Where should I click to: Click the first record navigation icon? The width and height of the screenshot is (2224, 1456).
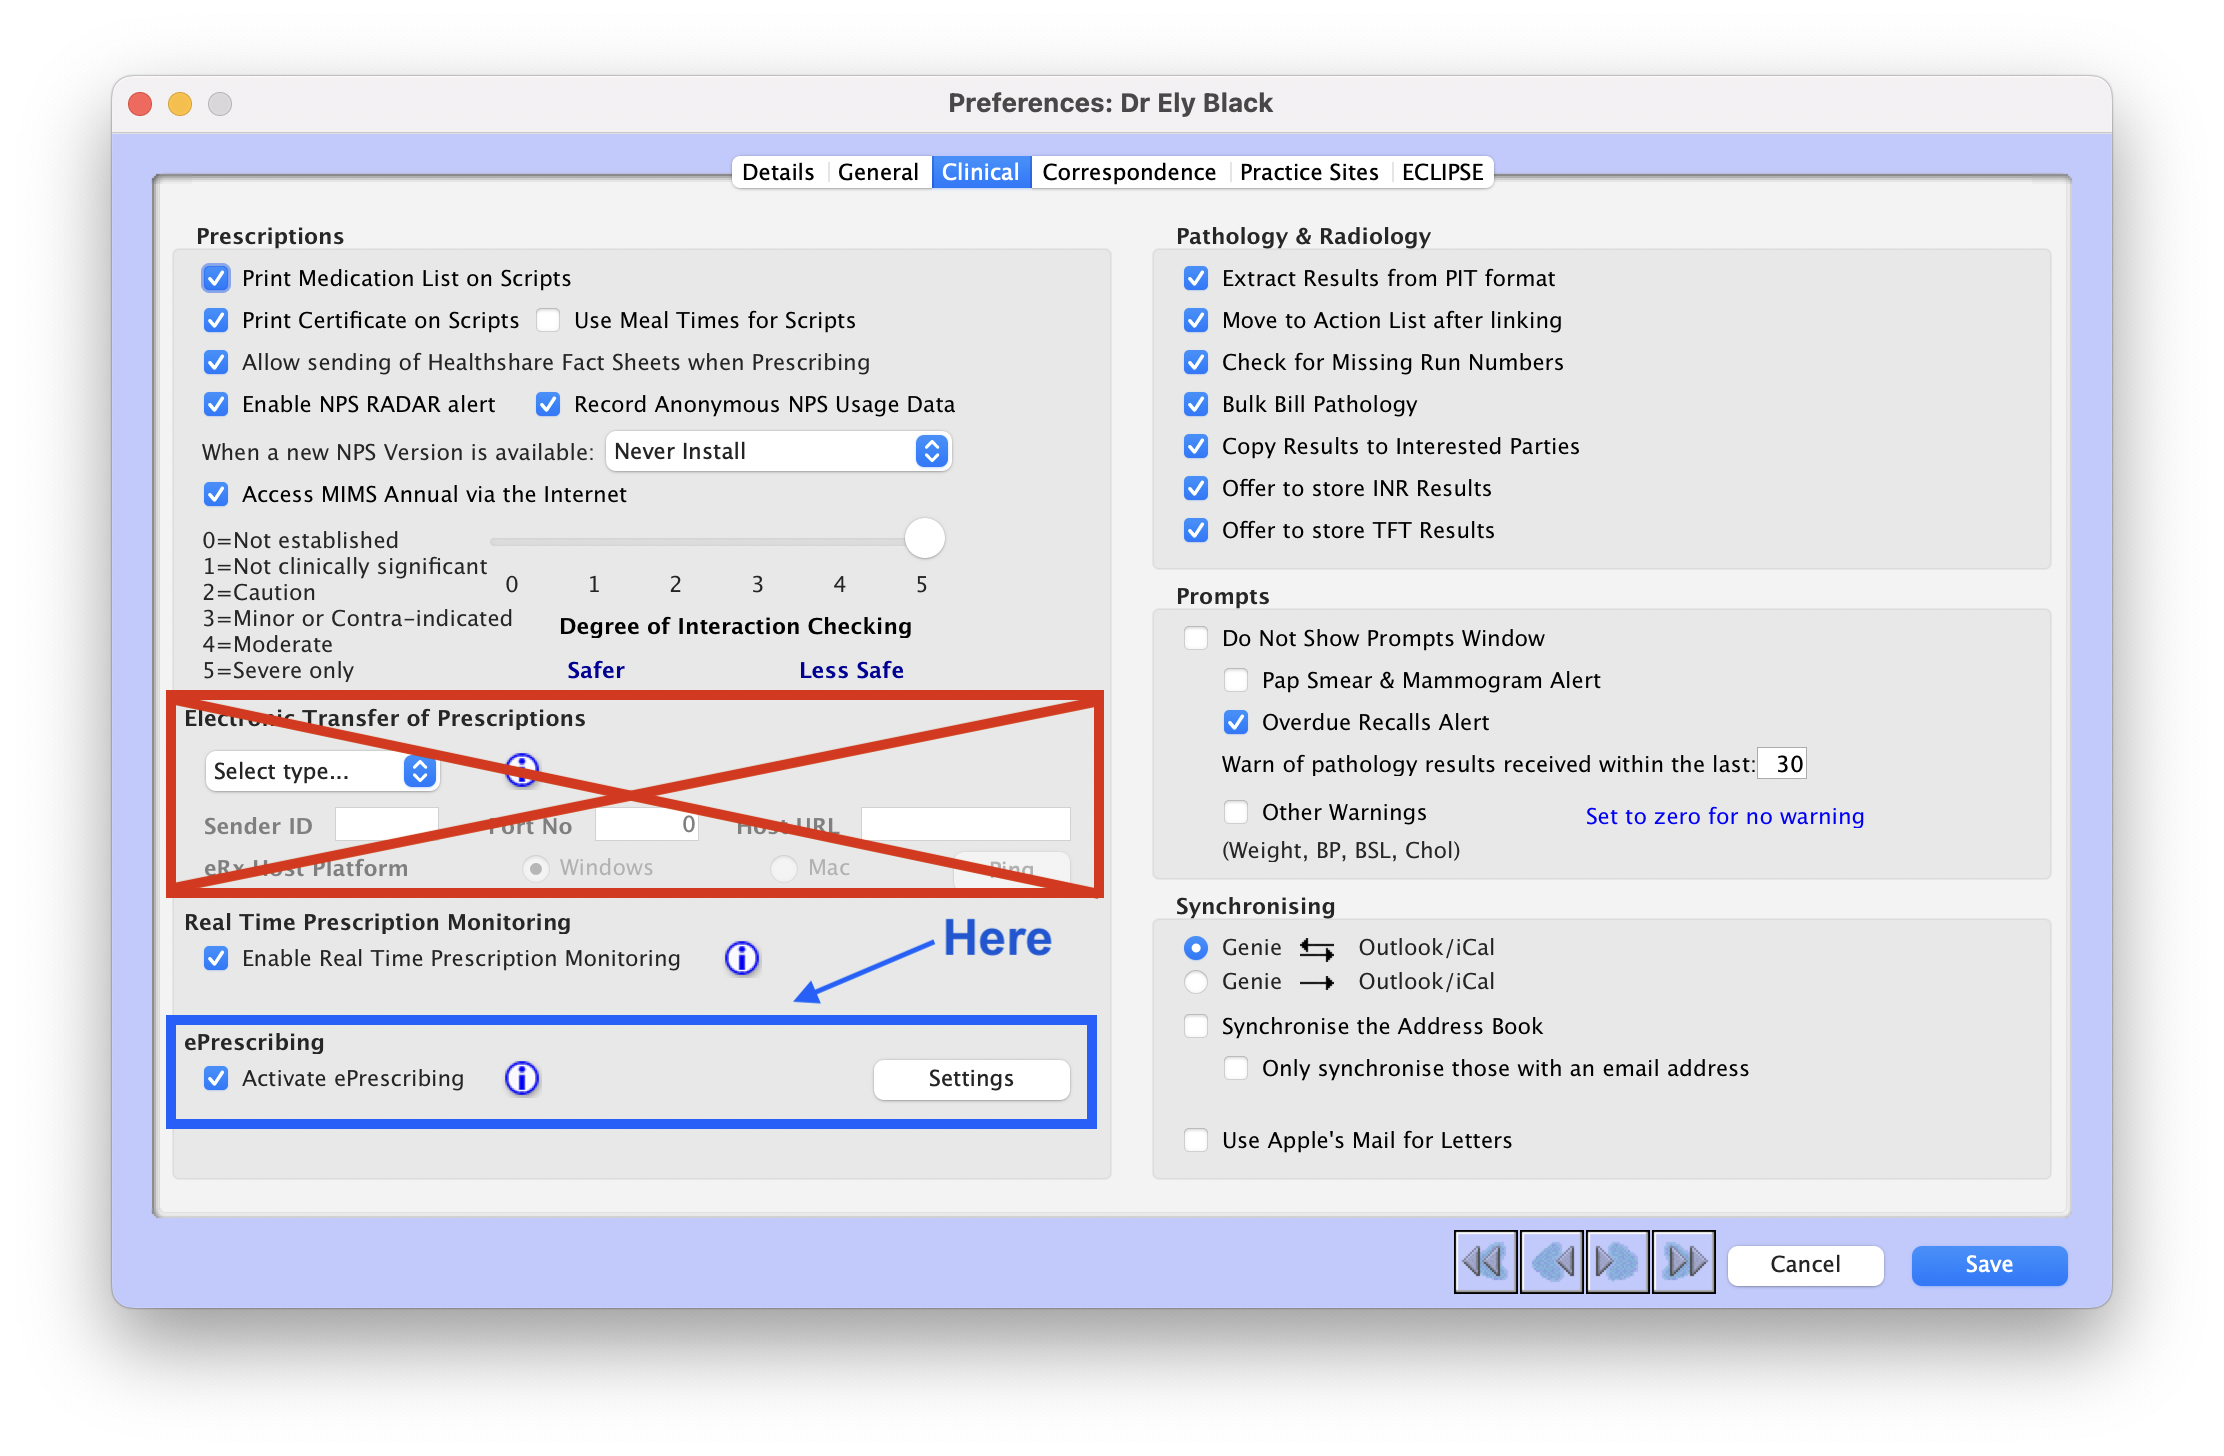tap(1485, 1262)
